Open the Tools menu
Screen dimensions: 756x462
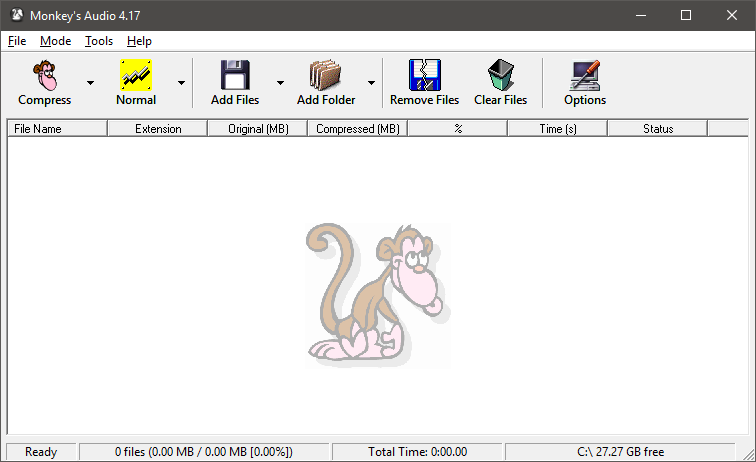(99, 41)
